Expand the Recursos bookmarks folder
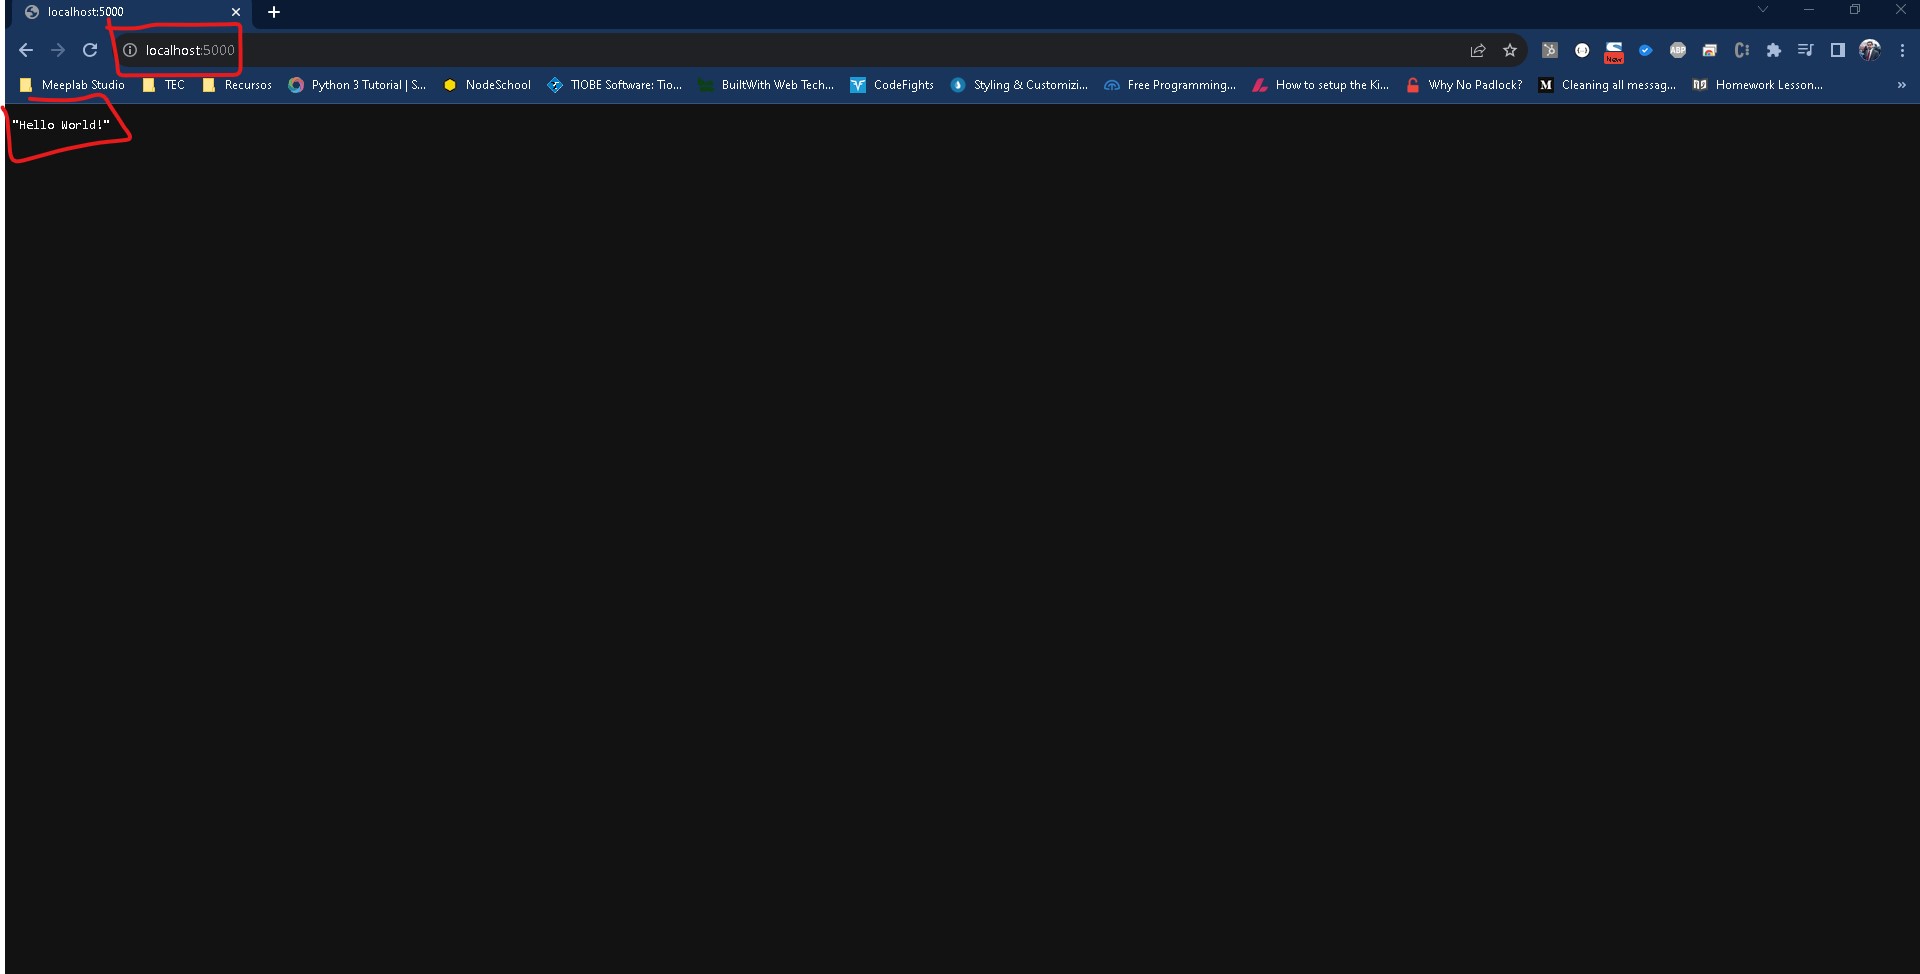 pyautogui.click(x=237, y=85)
